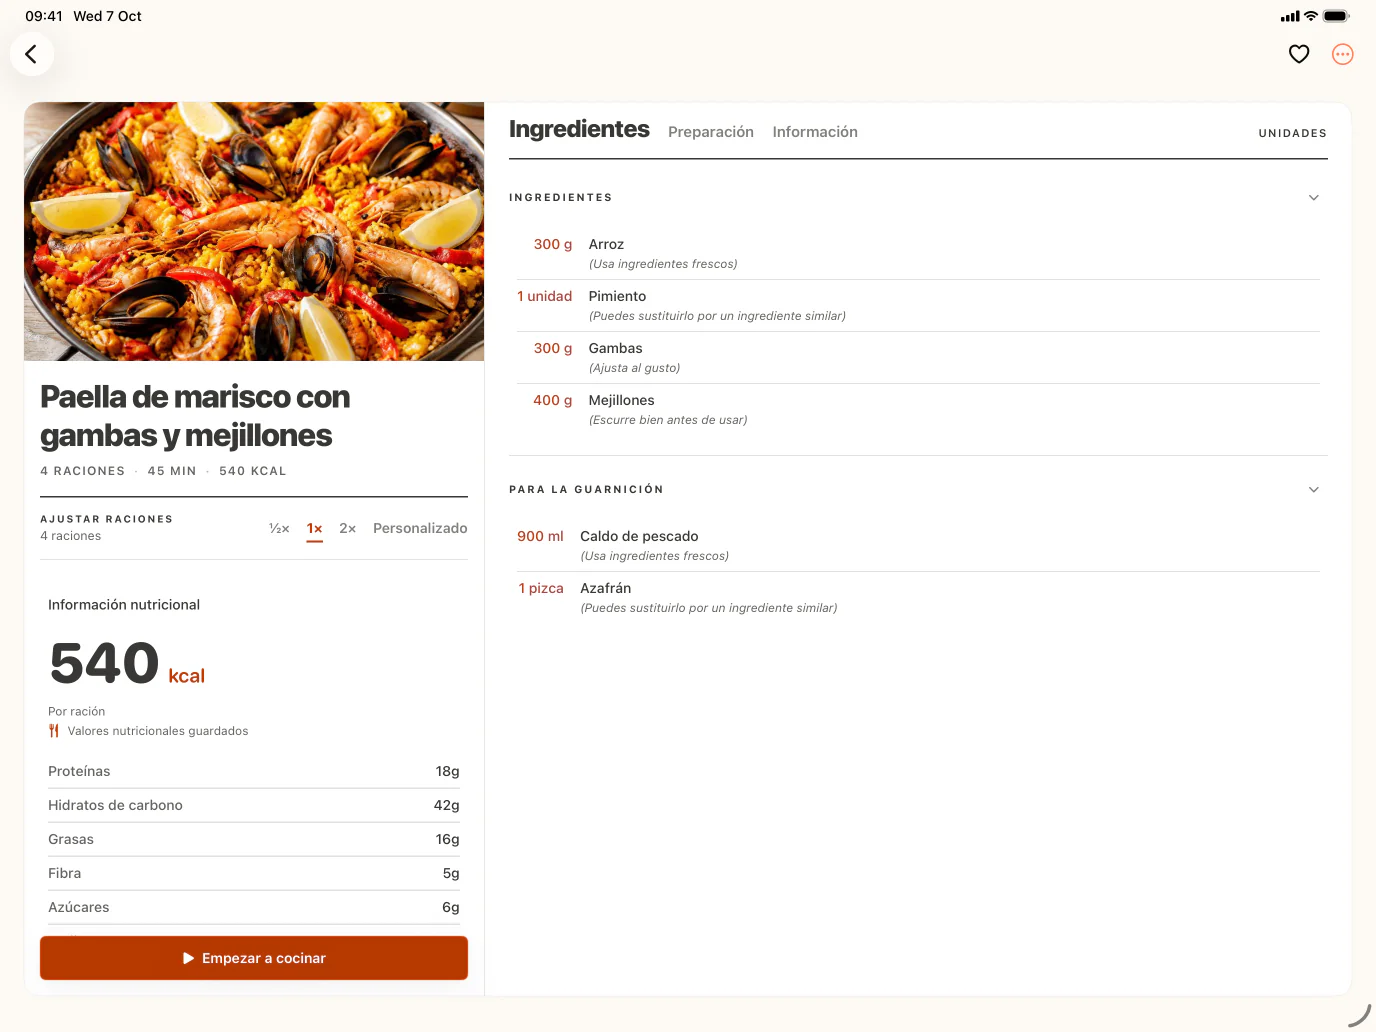The height and width of the screenshot is (1032, 1376).
Task: Open the more options ellipsis menu
Action: (x=1343, y=54)
